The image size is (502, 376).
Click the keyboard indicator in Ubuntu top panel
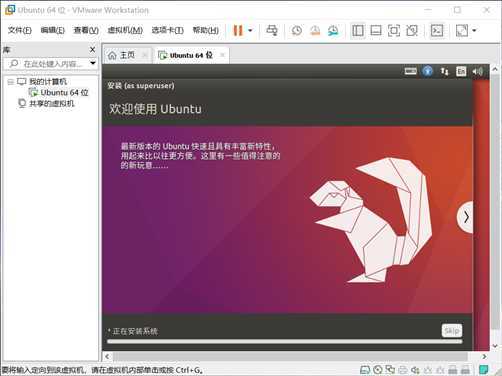410,71
